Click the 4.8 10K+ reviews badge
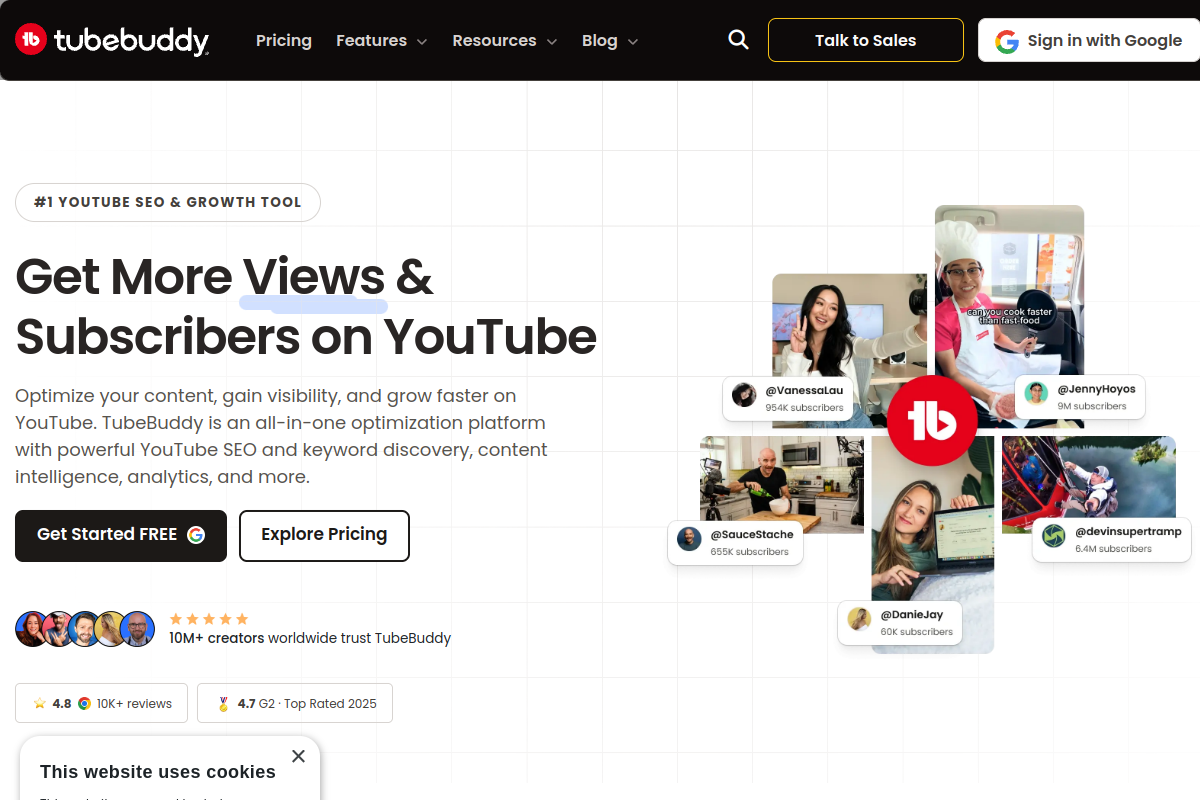The width and height of the screenshot is (1200, 800). point(102,703)
